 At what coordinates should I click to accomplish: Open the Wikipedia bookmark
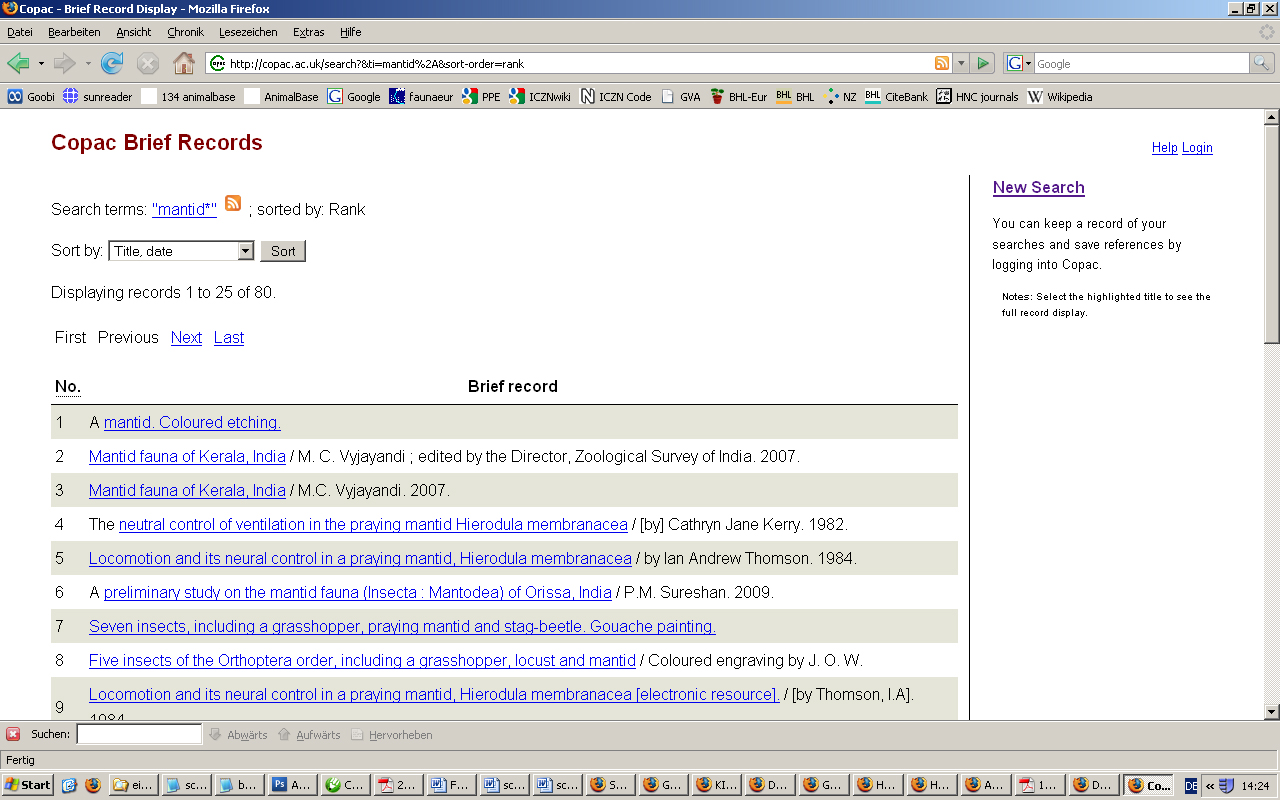point(1060,97)
